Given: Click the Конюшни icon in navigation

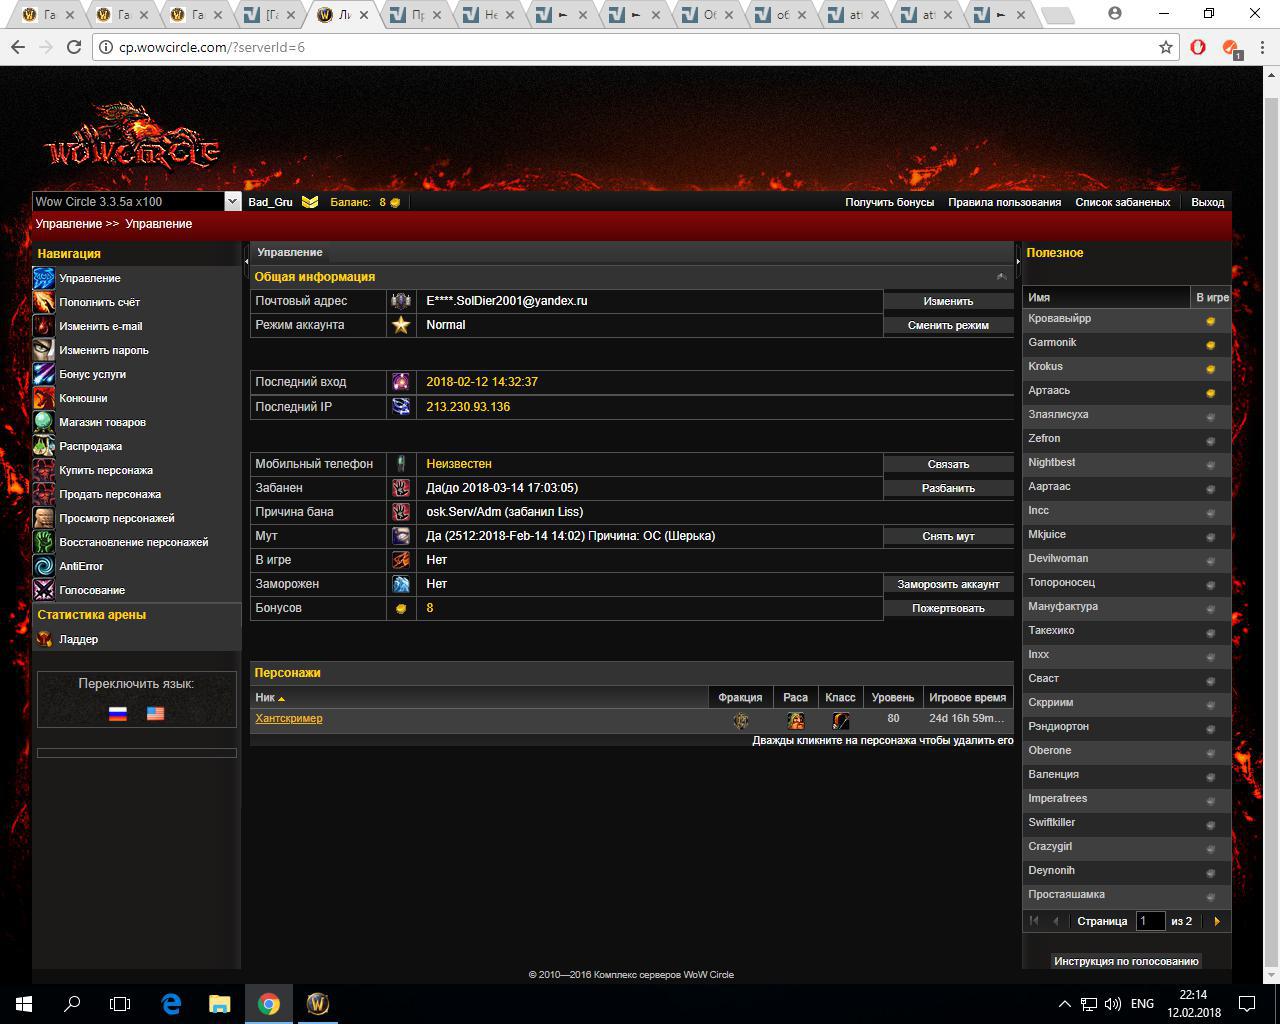Looking at the screenshot, I should pos(44,398).
